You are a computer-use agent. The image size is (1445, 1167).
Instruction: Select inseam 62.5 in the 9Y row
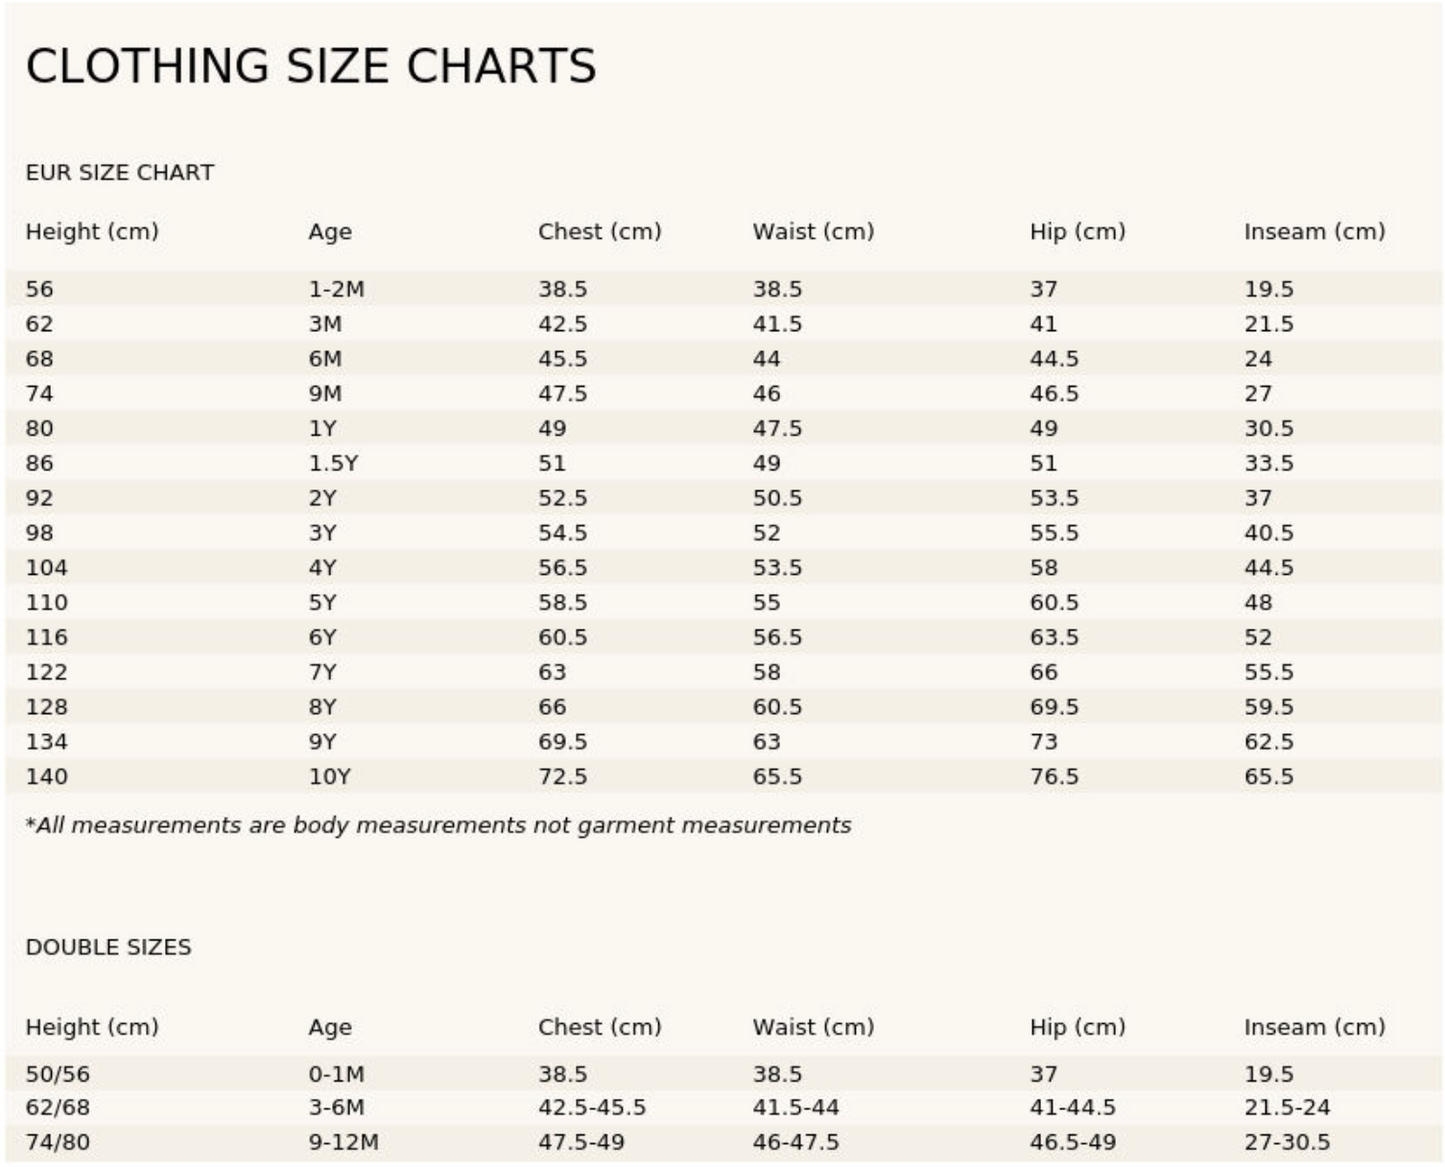point(1268,742)
